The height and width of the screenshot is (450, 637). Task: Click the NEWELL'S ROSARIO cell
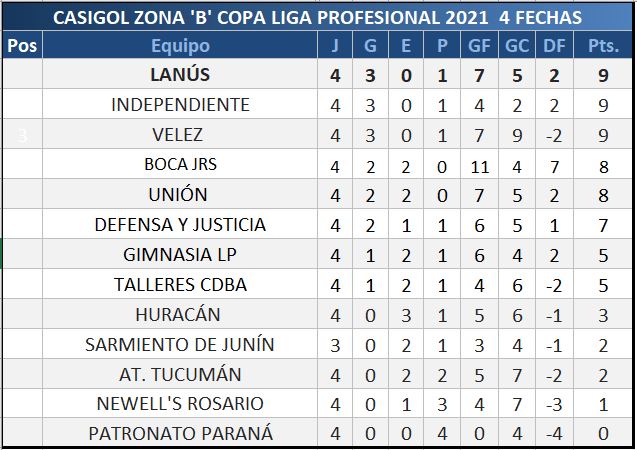[x=181, y=404]
